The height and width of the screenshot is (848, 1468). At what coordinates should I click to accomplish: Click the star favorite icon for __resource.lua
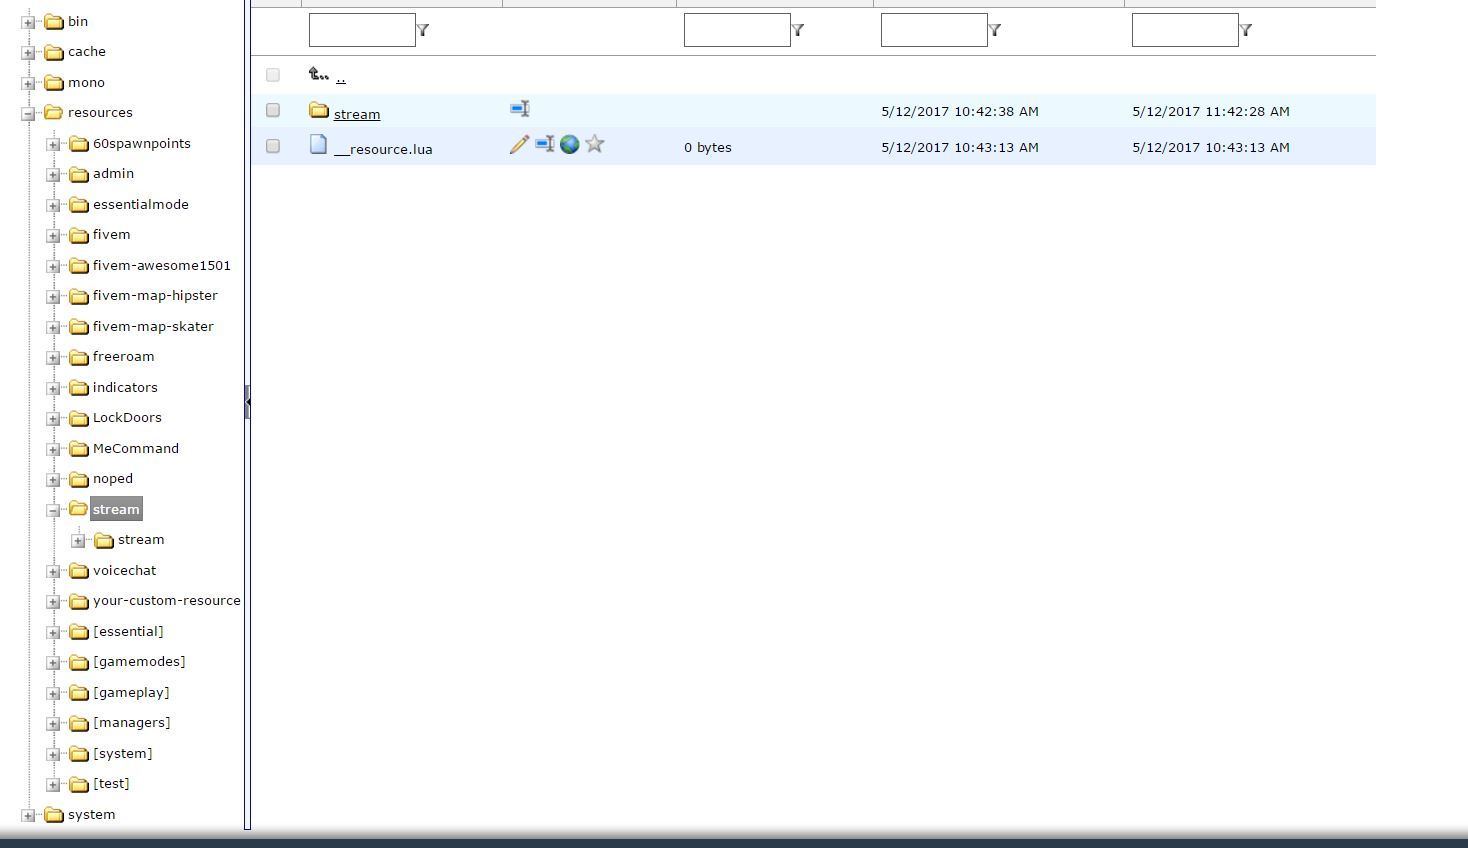[595, 145]
